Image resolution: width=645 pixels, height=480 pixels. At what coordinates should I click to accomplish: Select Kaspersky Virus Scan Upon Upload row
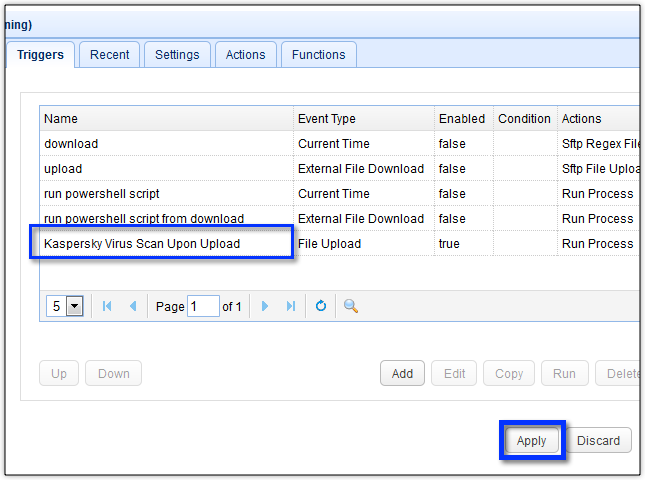pyautogui.click(x=142, y=243)
